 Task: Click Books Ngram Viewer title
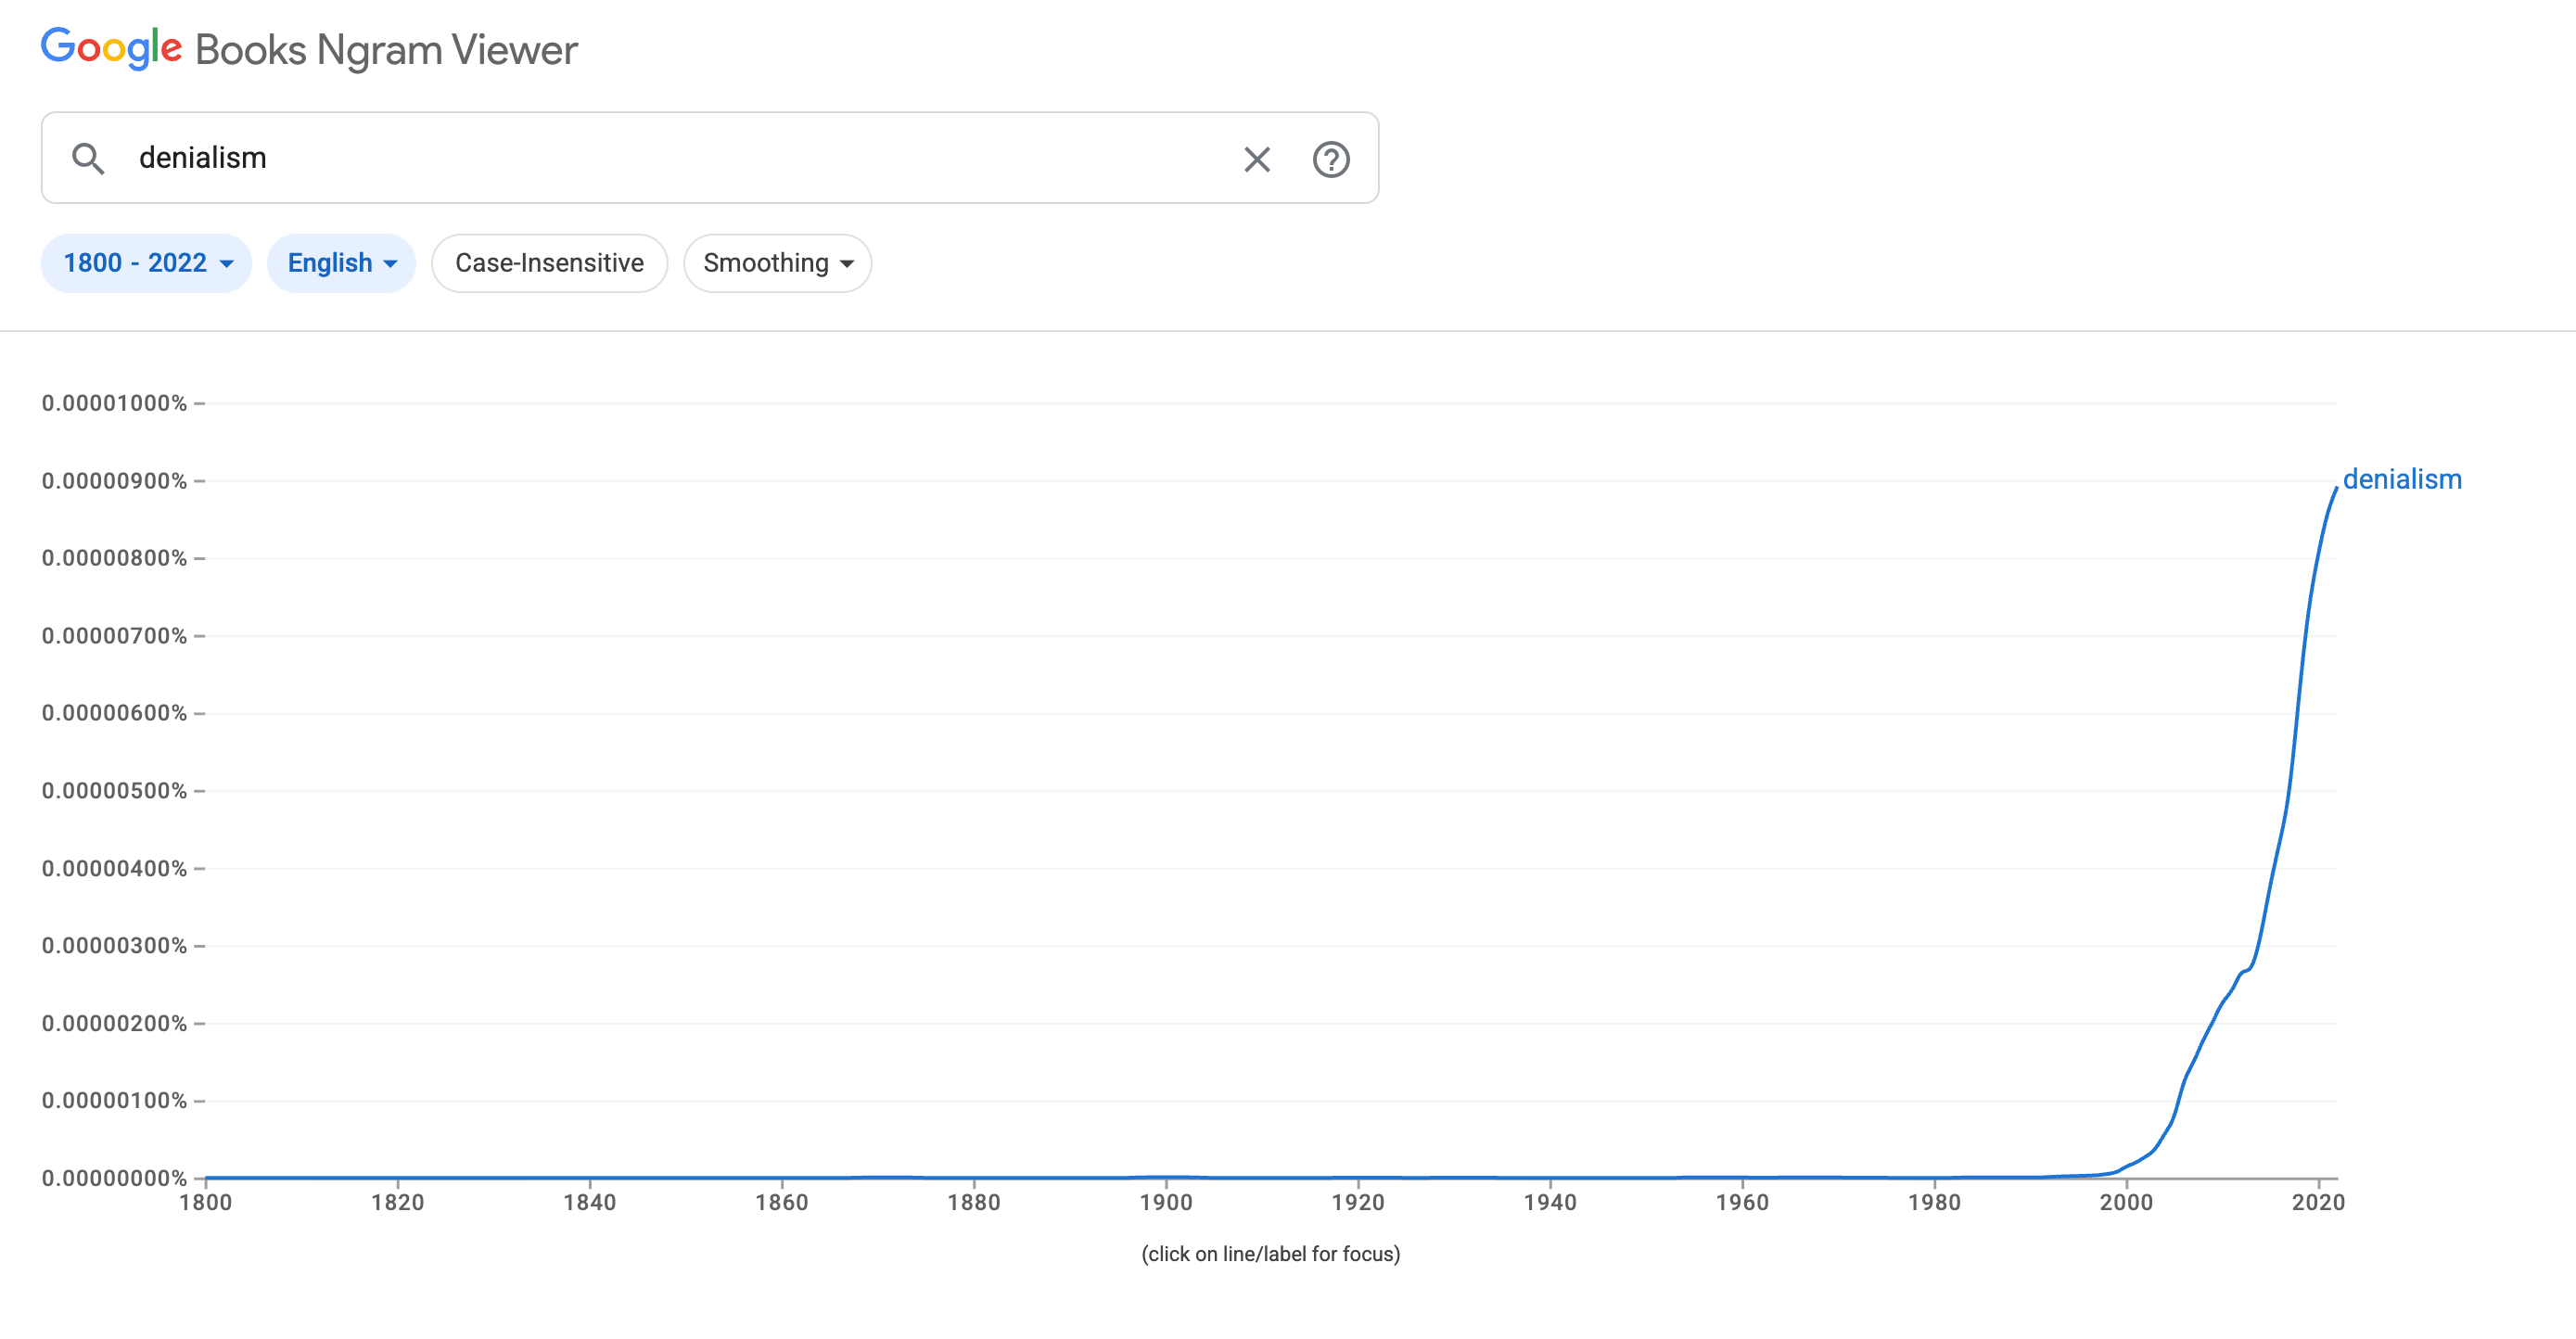tap(386, 50)
